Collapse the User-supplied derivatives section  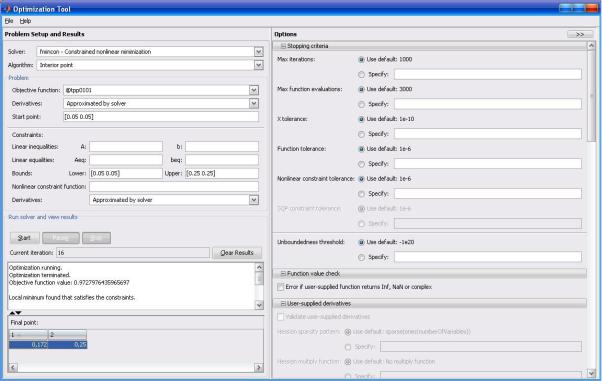tap(283, 303)
